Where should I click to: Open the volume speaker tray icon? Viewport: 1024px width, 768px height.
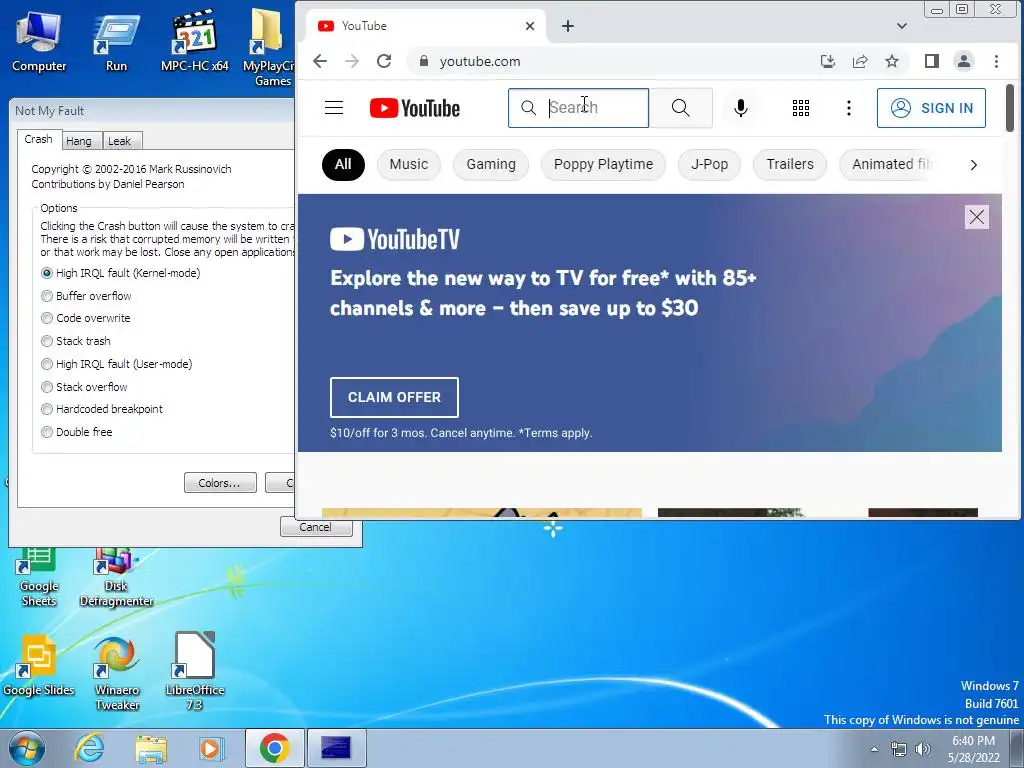click(923, 749)
